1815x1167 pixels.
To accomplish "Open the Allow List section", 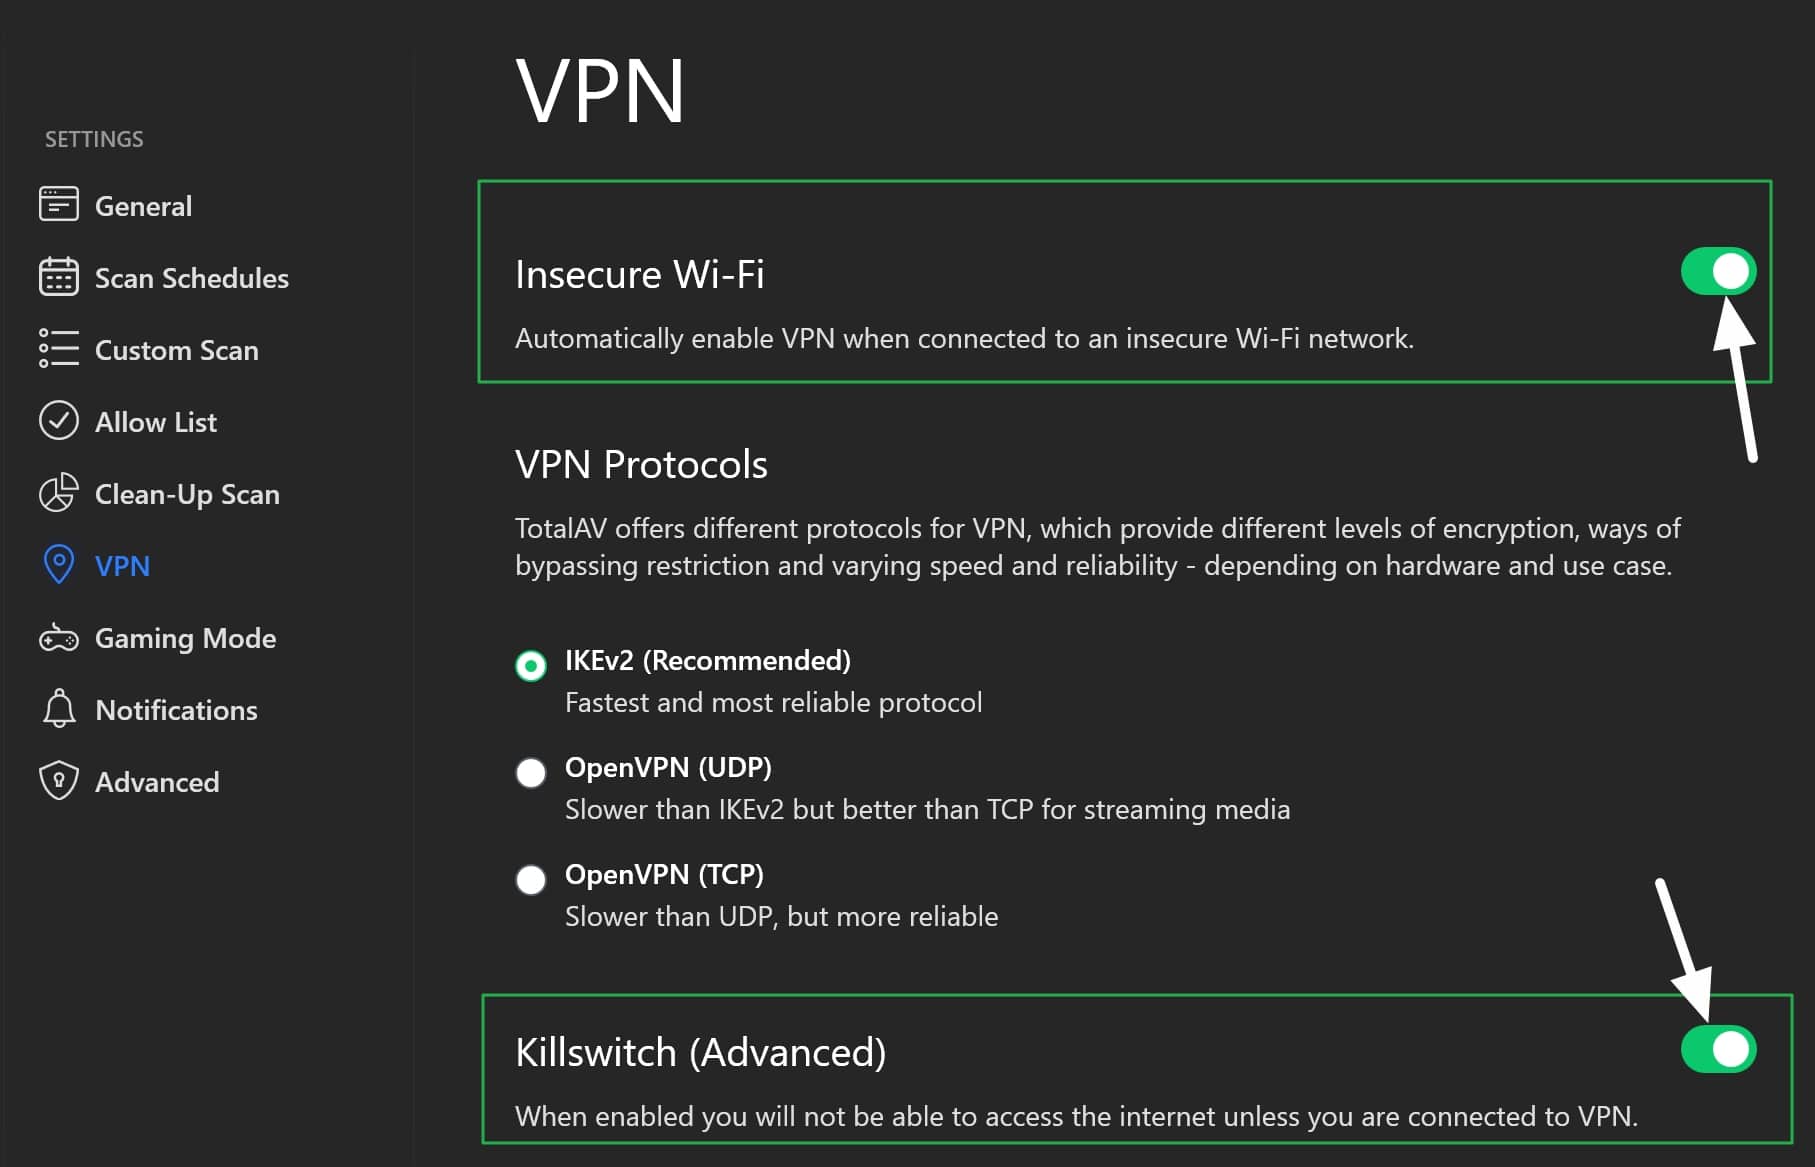I will tap(156, 422).
